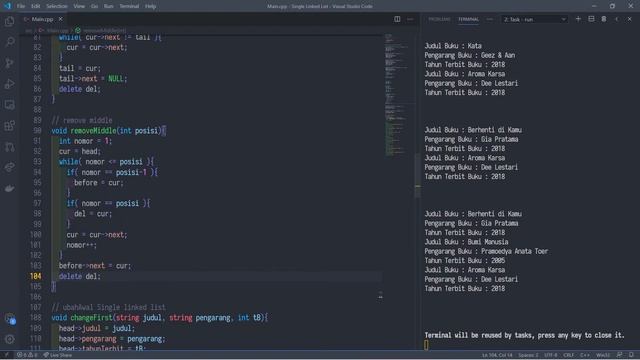Click Win32 configuration in status bar
The height and width of the screenshot is (360, 640).
tap(603, 355)
